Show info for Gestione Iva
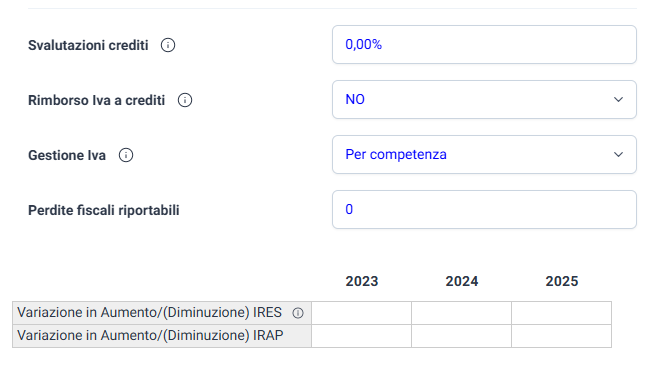Screen dimensions: 659x390 (126, 155)
